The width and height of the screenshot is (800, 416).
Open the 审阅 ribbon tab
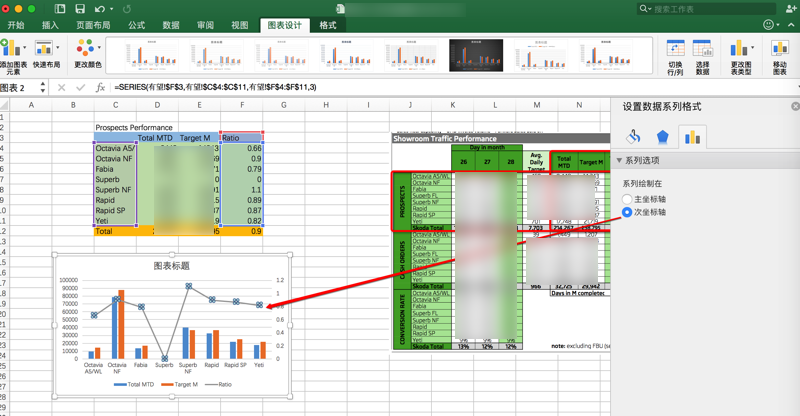[x=205, y=25]
